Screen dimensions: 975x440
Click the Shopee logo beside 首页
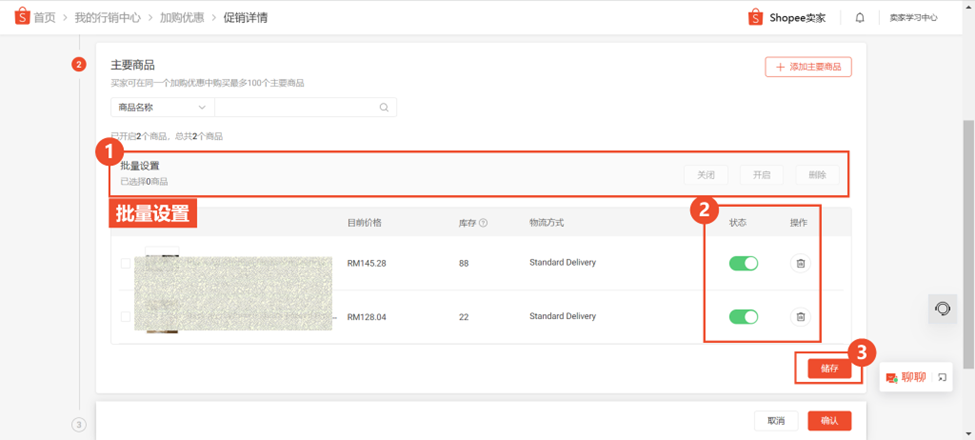click(x=22, y=17)
